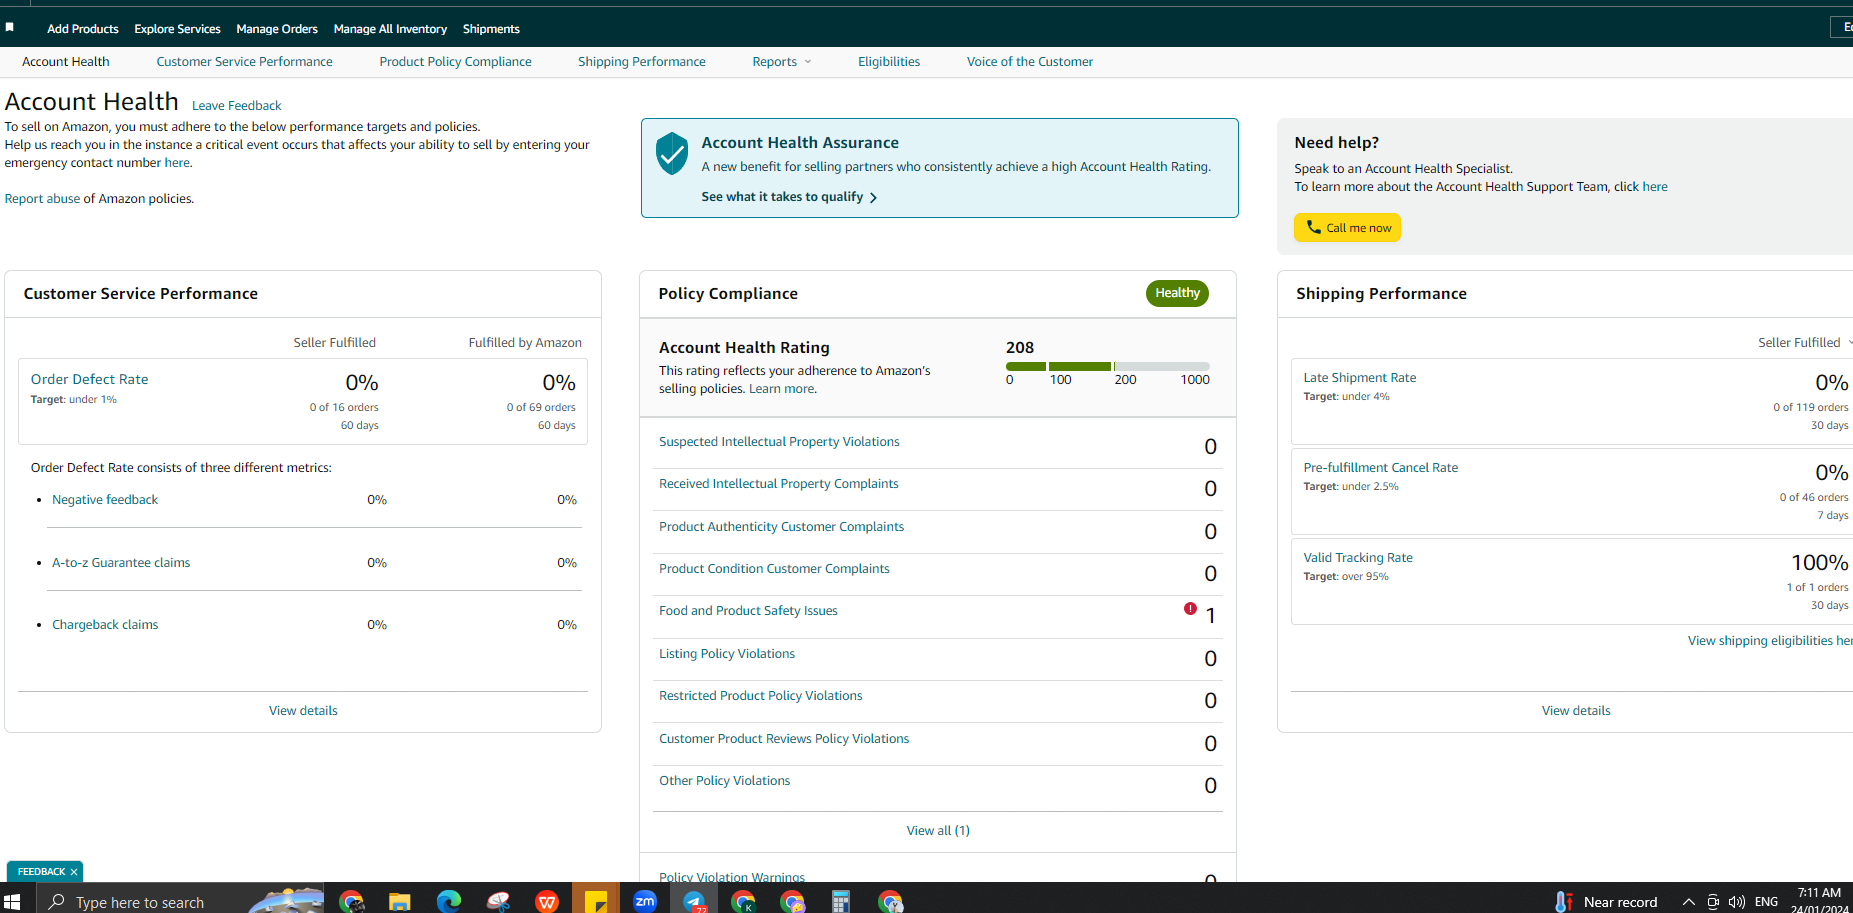Image resolution: width=1853 pixels, height=913 pixels.
Task: Open the Shipments menu item
Action: [491, 29]
